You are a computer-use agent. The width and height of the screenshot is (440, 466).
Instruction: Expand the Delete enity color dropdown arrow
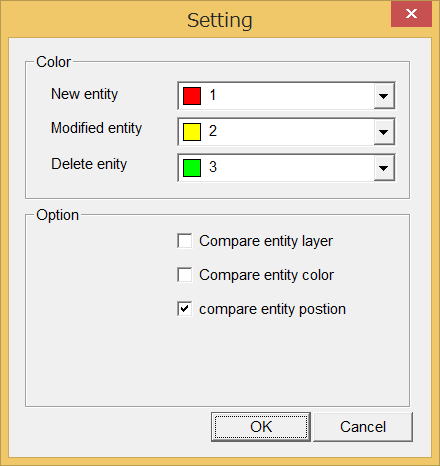tap(384, 168)
